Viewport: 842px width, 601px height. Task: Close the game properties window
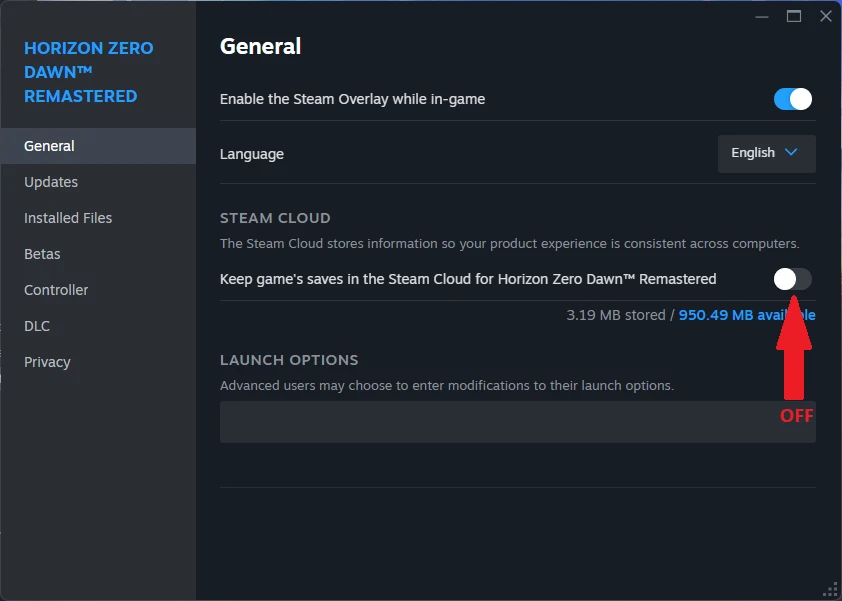pos(826,17)
